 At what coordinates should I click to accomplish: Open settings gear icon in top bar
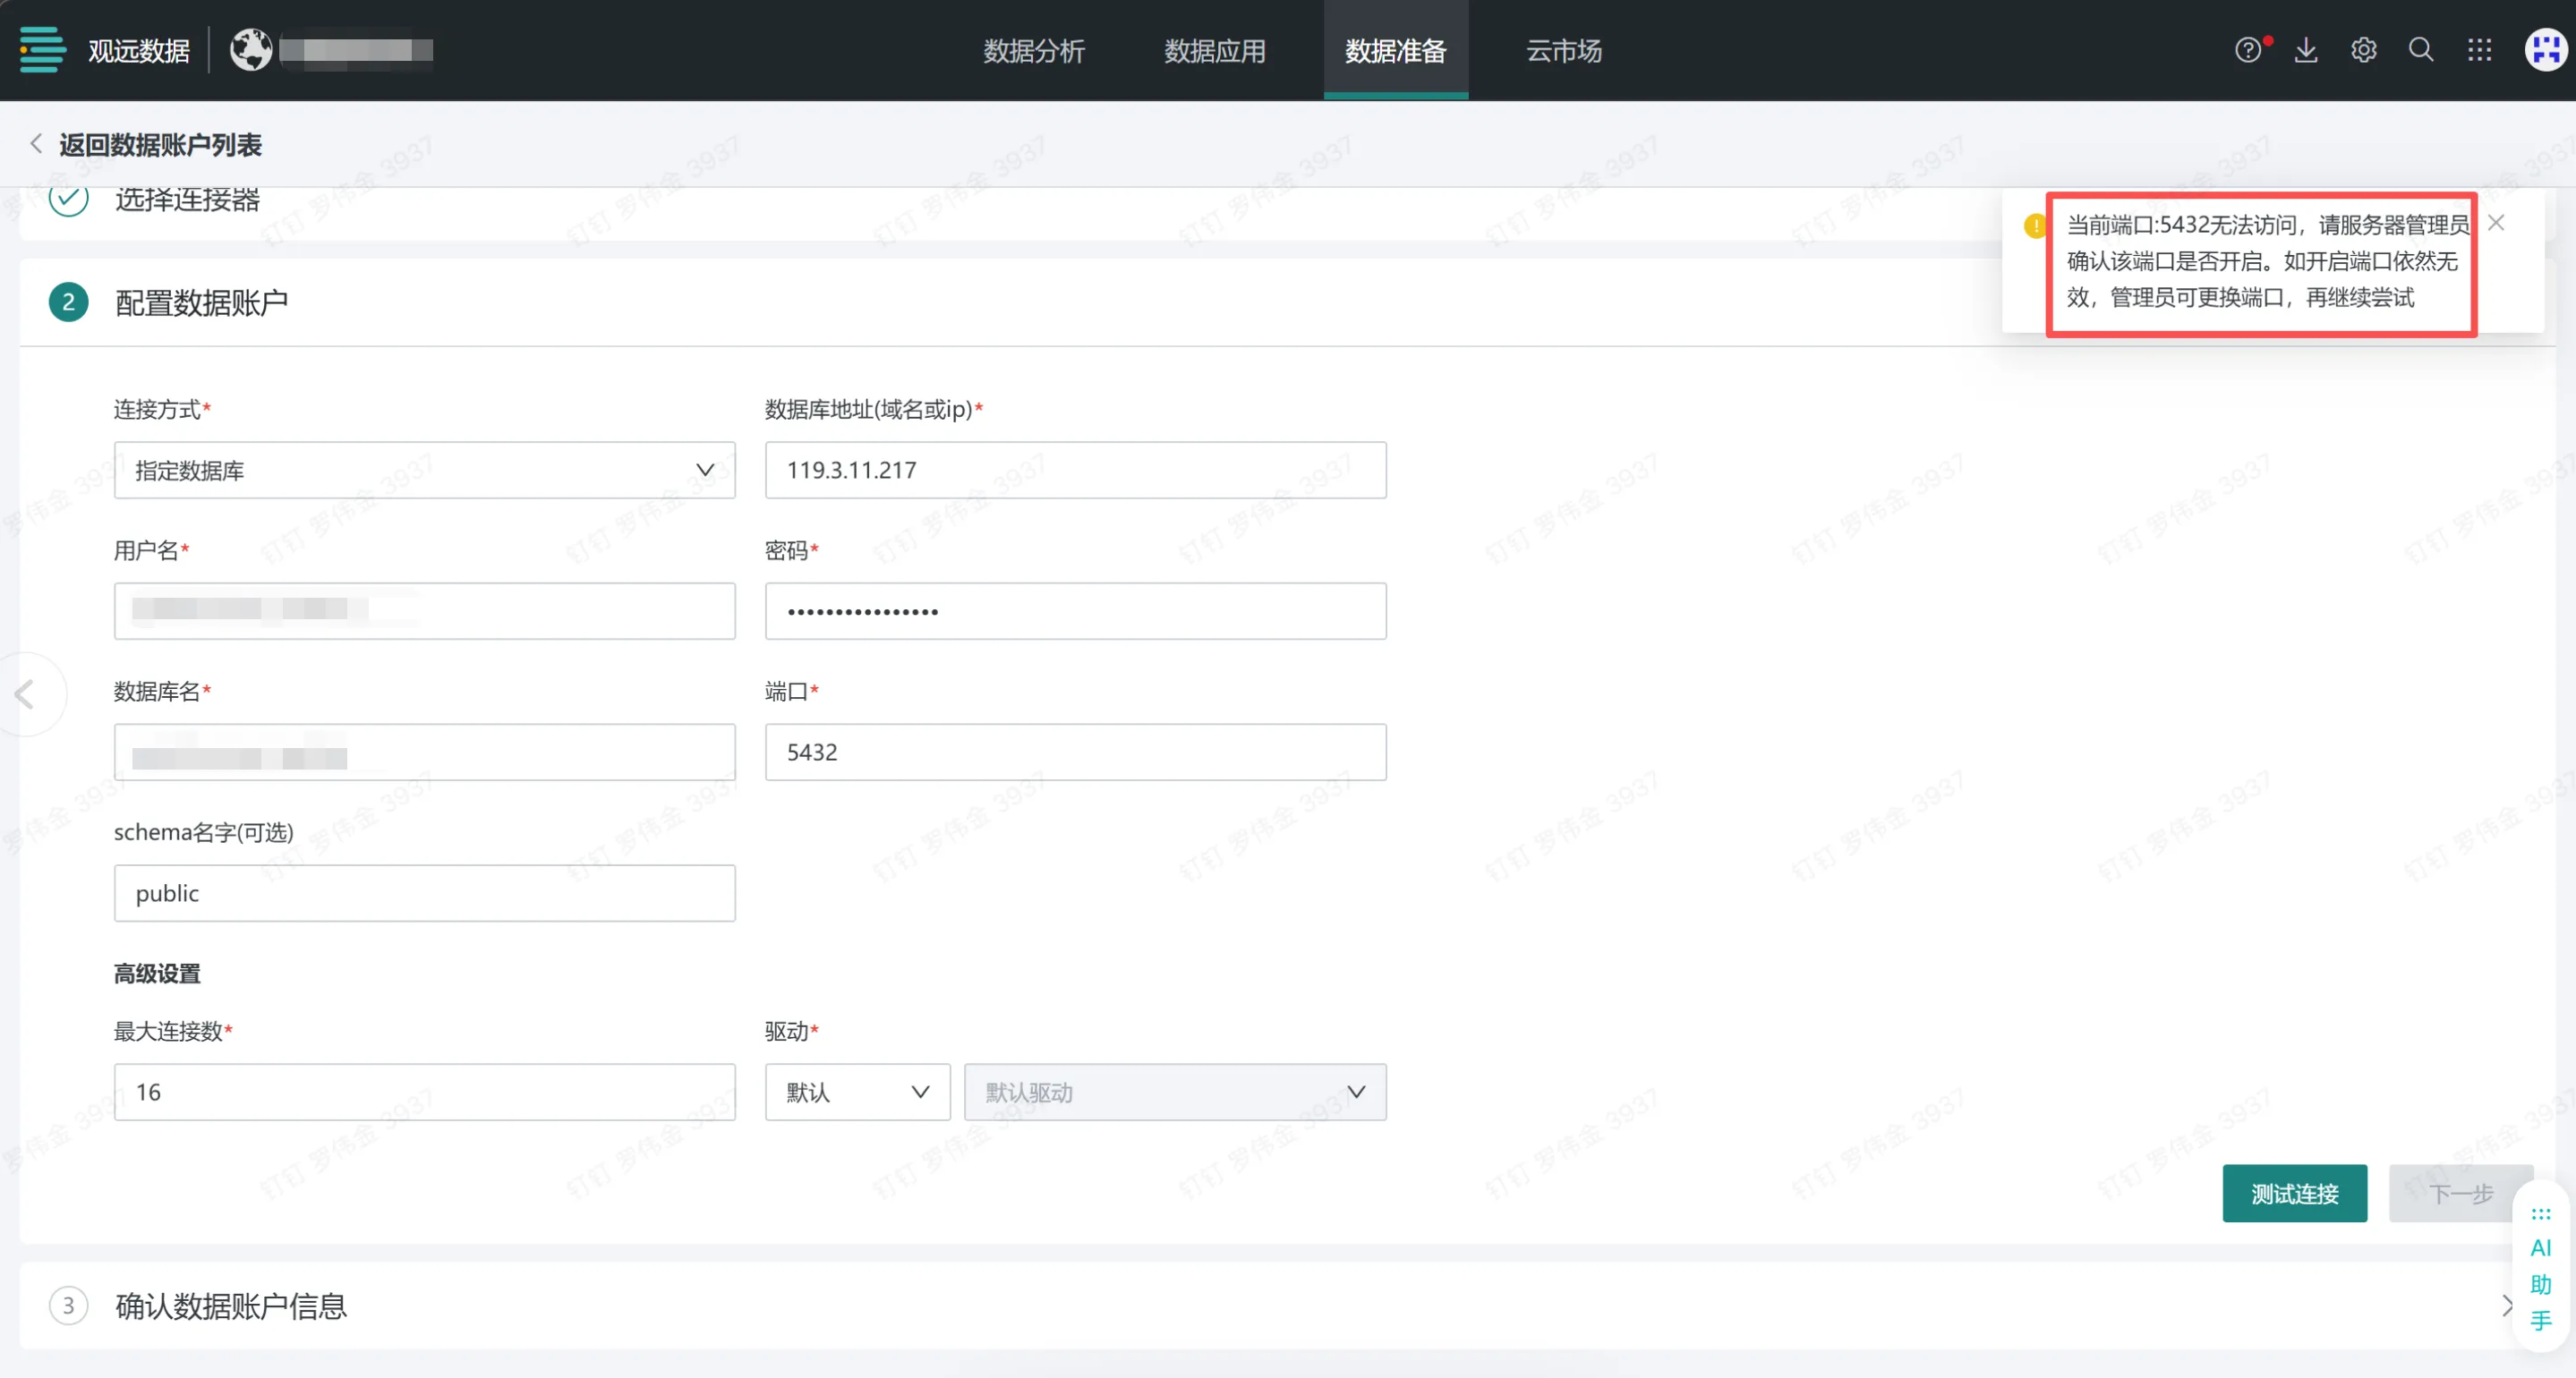[x=2363, y=50]
